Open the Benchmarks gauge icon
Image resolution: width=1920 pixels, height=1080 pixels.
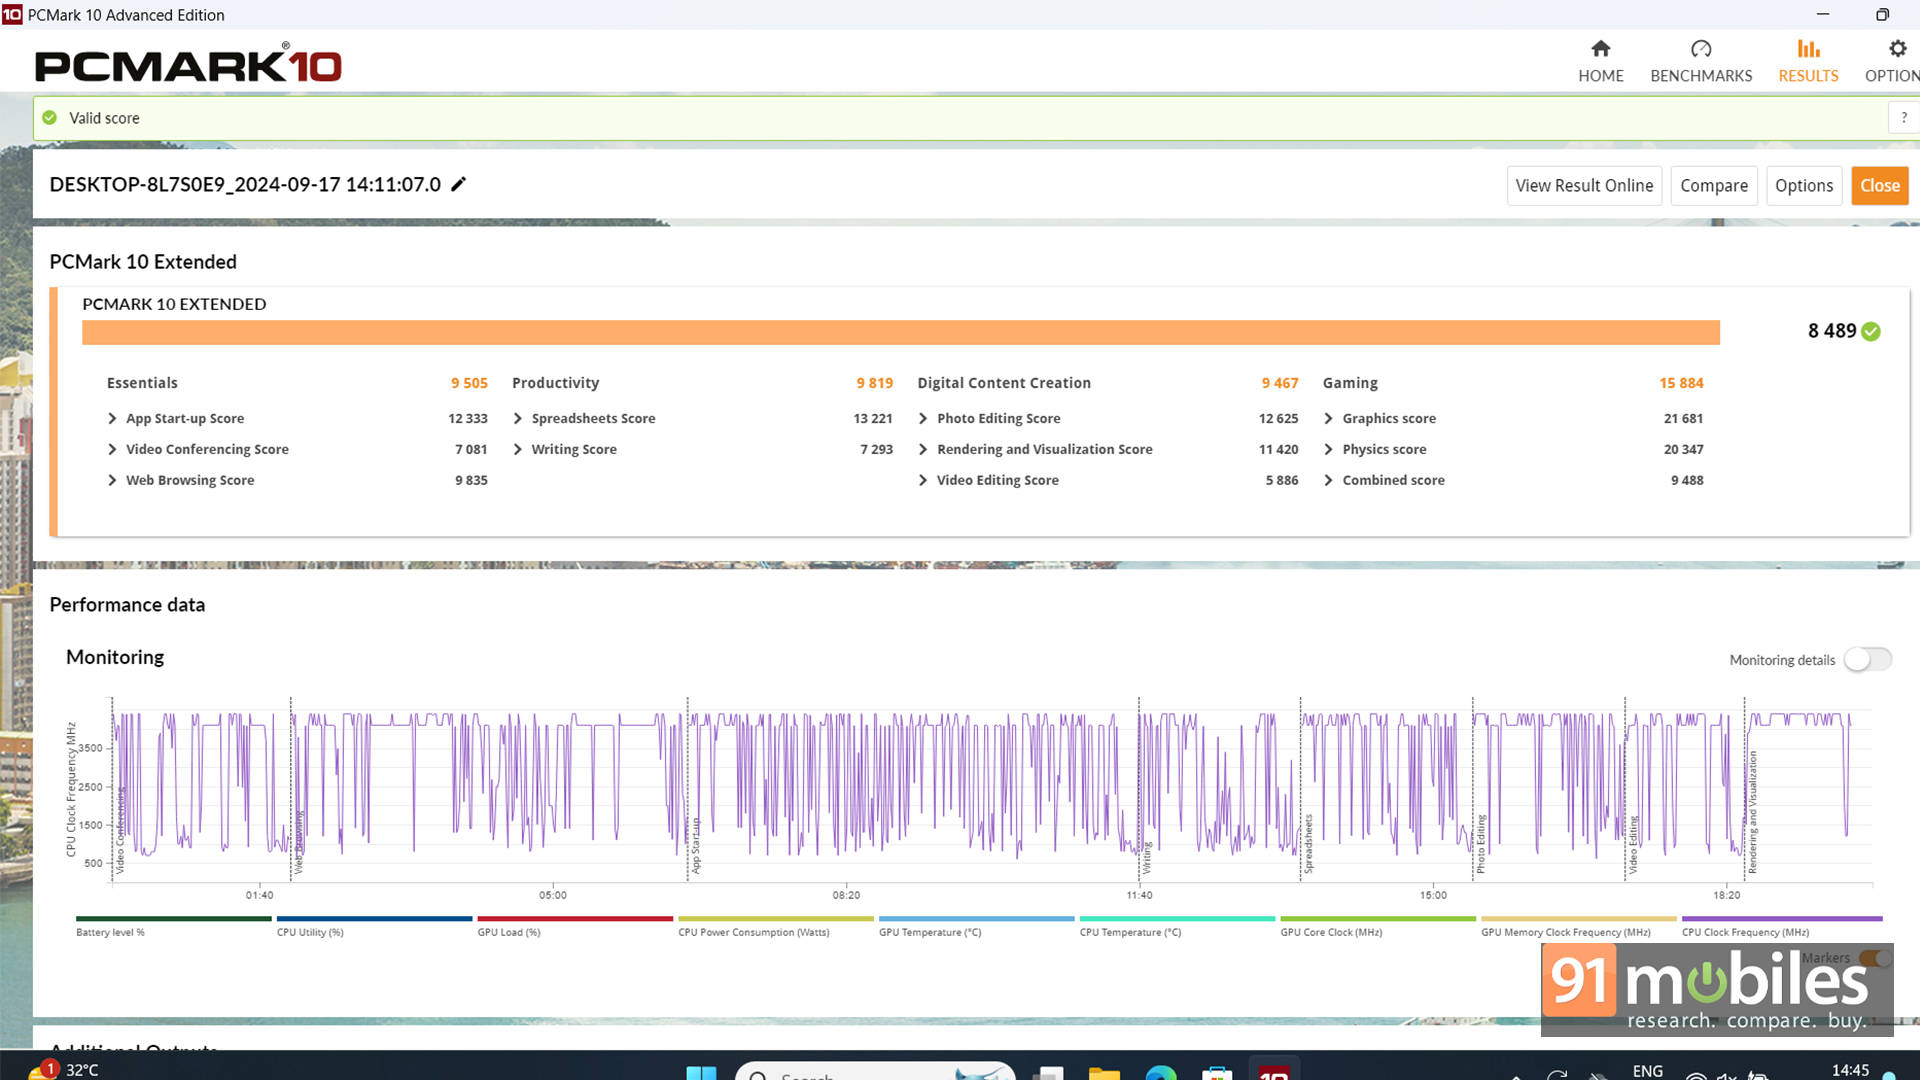click(1700, 49)
